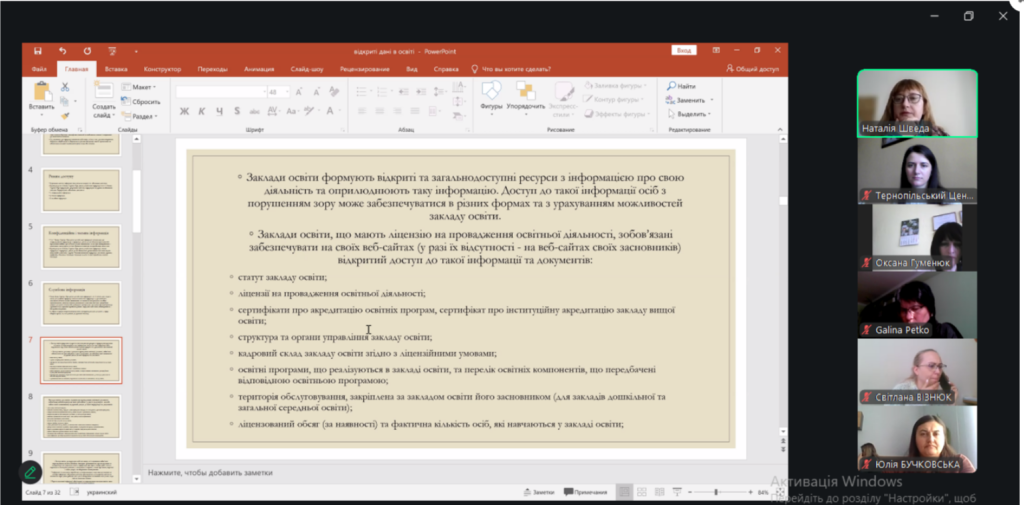Click the zoom slider in status bar
Image resolution: width=1024 pixels, height=505 pixels.
(x=714, y=492)
